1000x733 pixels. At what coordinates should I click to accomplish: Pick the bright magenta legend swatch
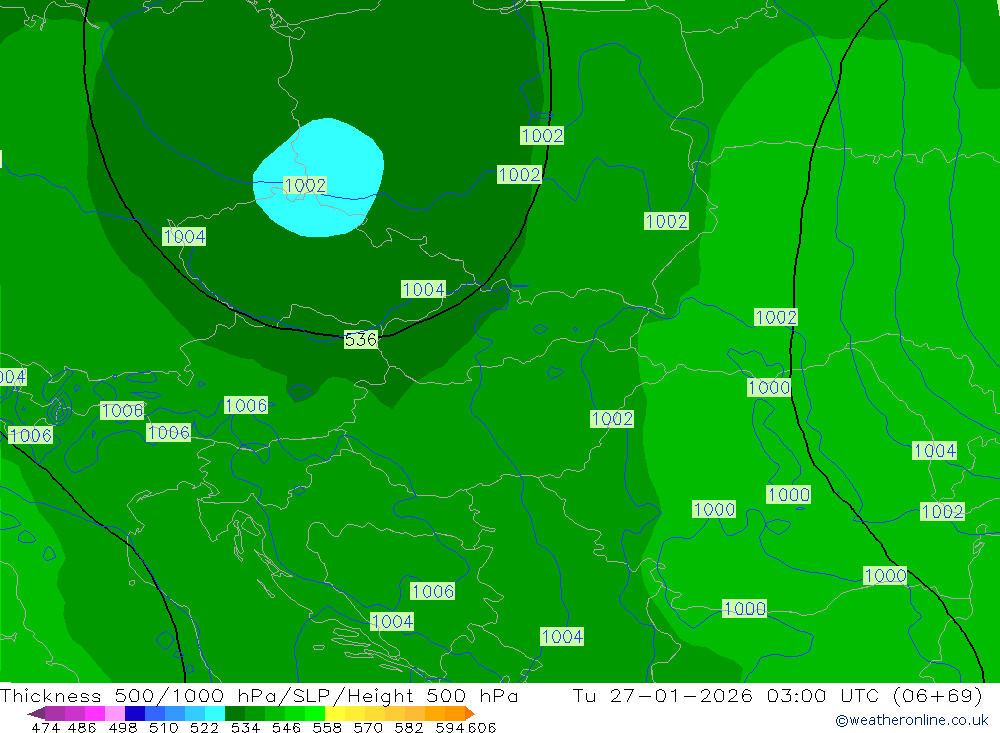(x=95, y=713)
